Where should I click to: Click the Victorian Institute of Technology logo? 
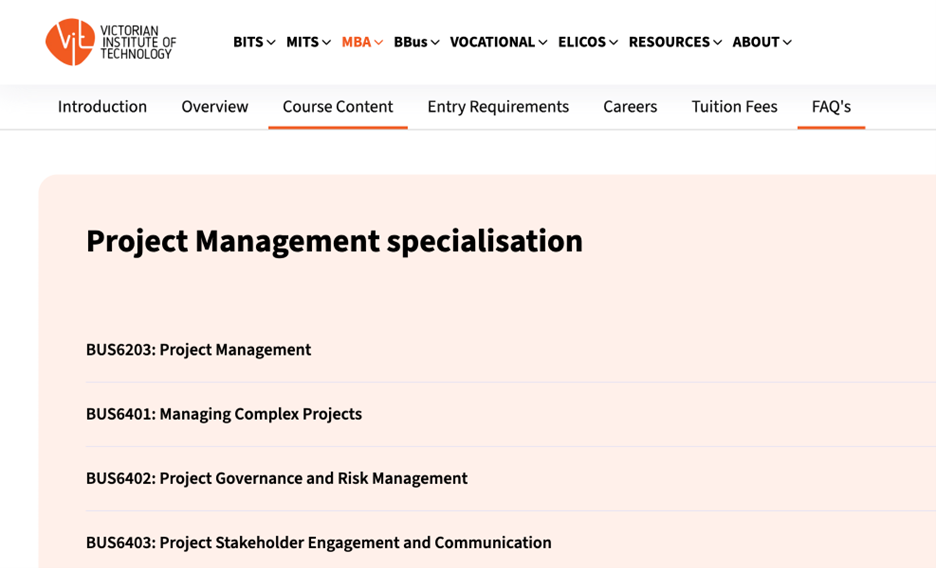pyautogui.click(x=110, y=42)
